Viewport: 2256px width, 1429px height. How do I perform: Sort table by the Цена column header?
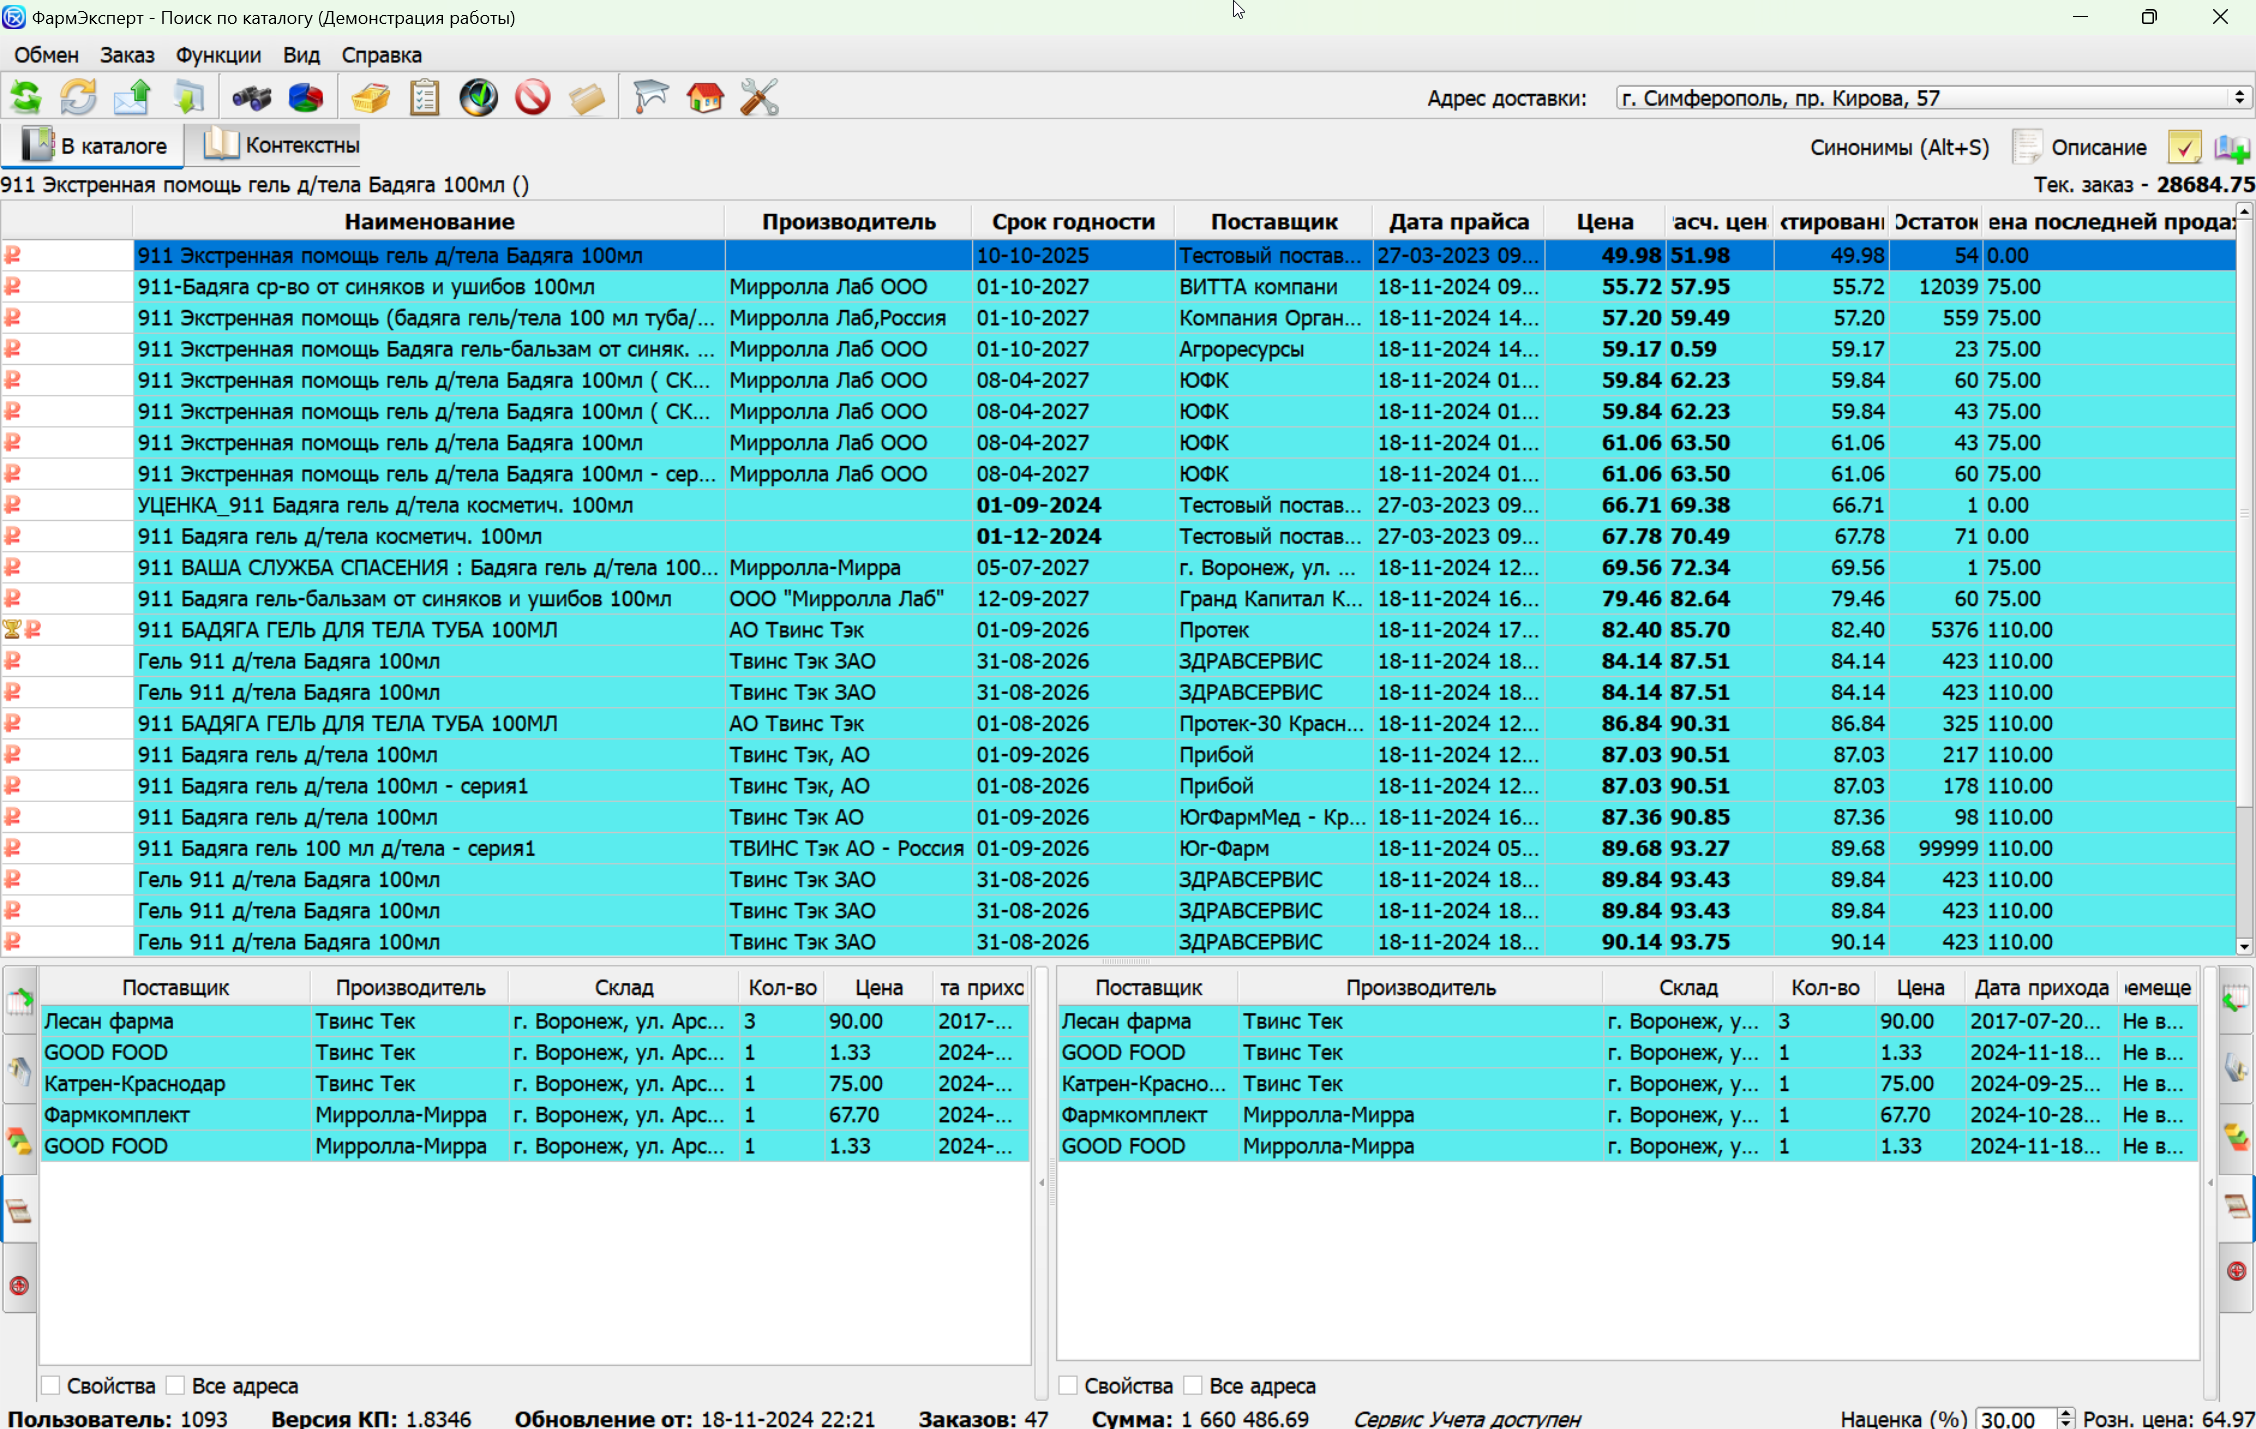[1604, 222]
